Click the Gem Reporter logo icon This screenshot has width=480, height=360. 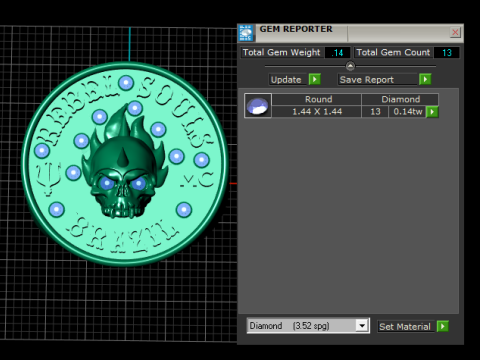pos(246,33)
